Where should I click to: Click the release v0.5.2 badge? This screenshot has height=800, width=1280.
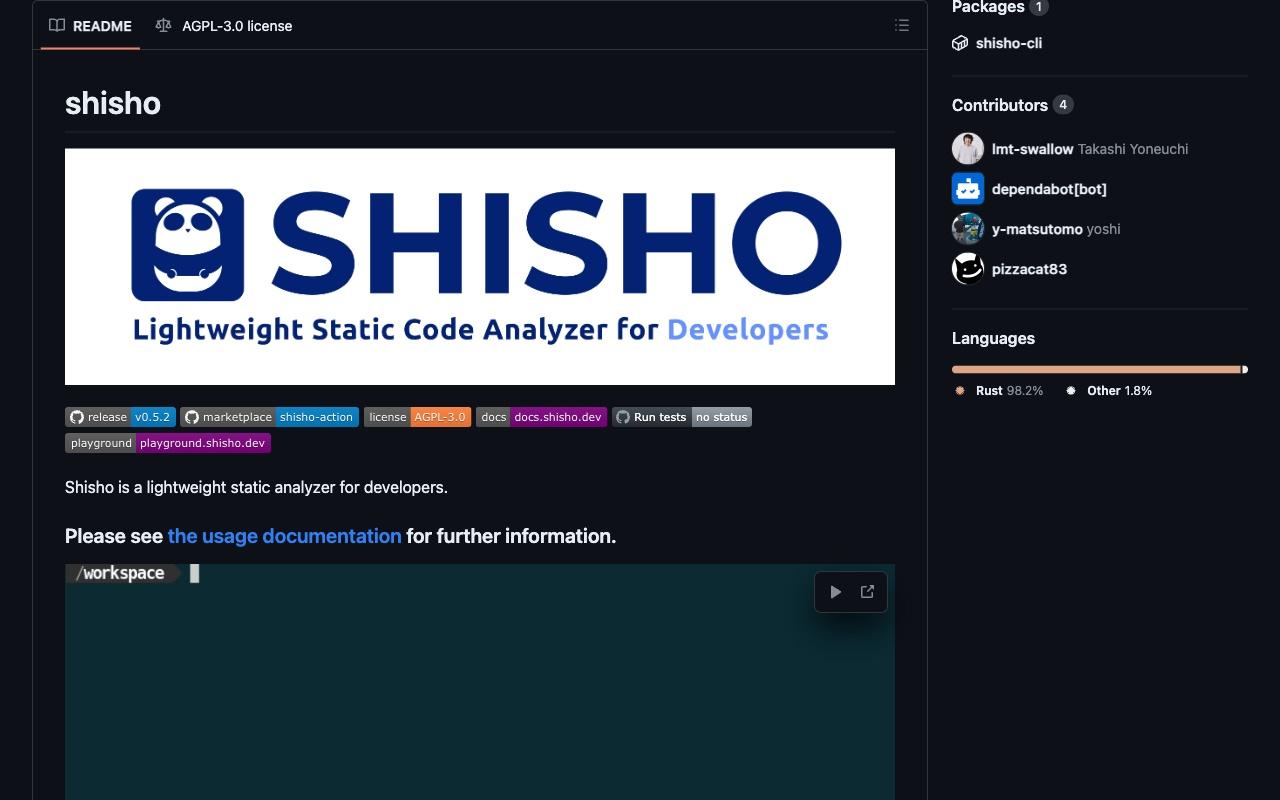pos(120,417)
